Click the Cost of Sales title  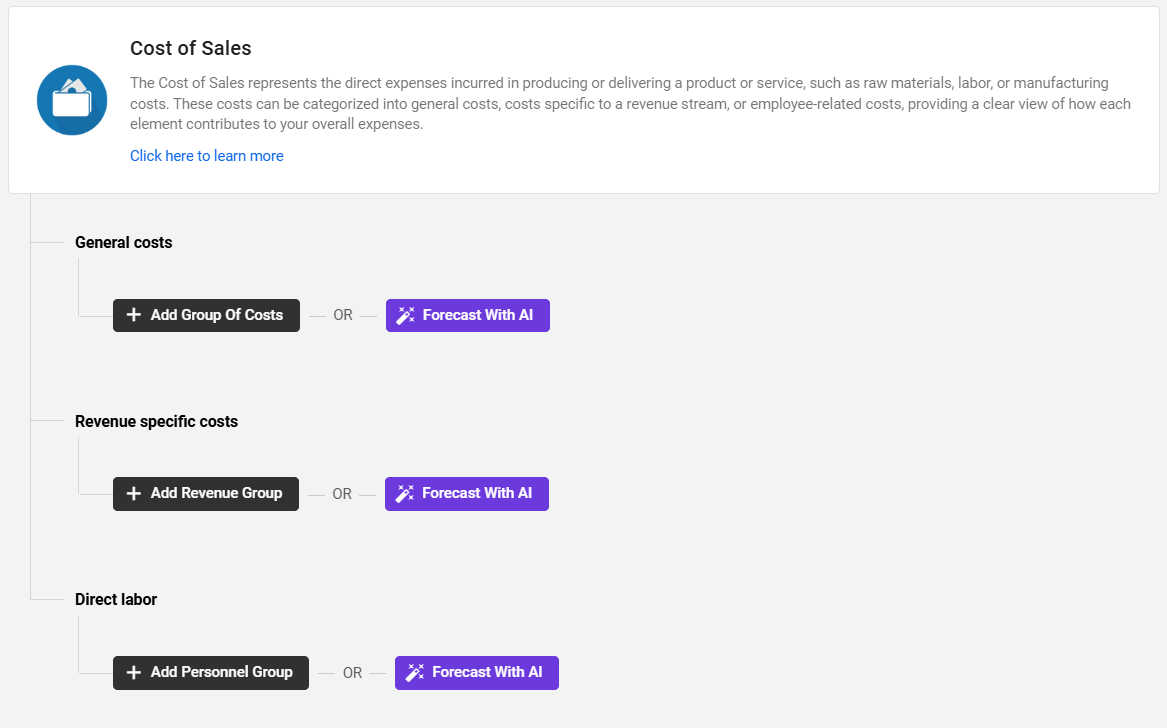191,48
